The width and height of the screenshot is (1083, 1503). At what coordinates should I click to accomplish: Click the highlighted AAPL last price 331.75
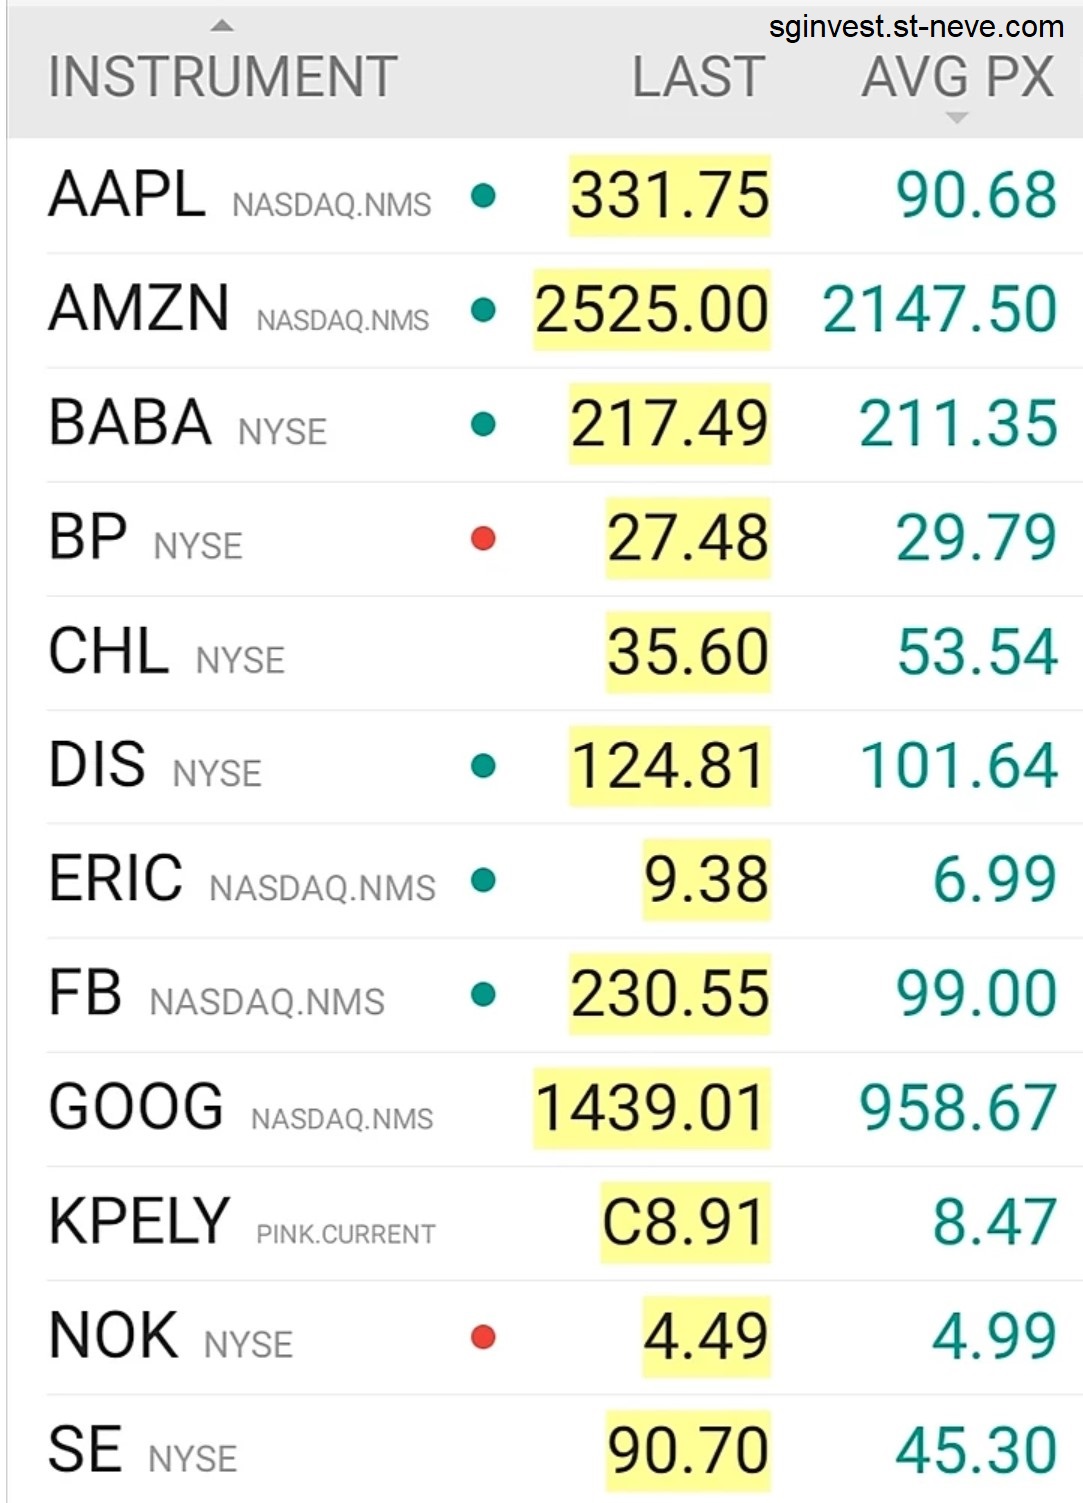[x=670, y=196]
